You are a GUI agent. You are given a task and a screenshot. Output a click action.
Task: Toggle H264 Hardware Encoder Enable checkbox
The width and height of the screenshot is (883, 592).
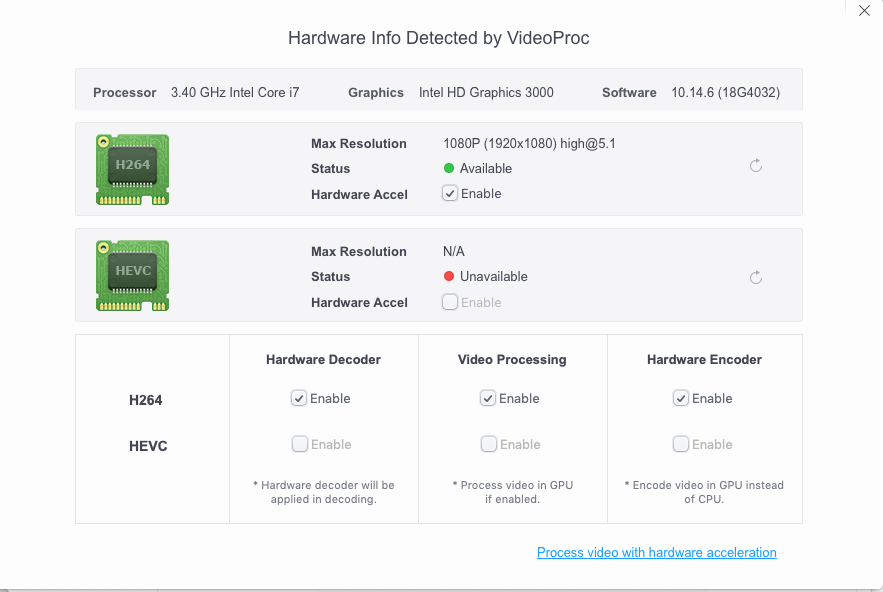tap(680, 398)
